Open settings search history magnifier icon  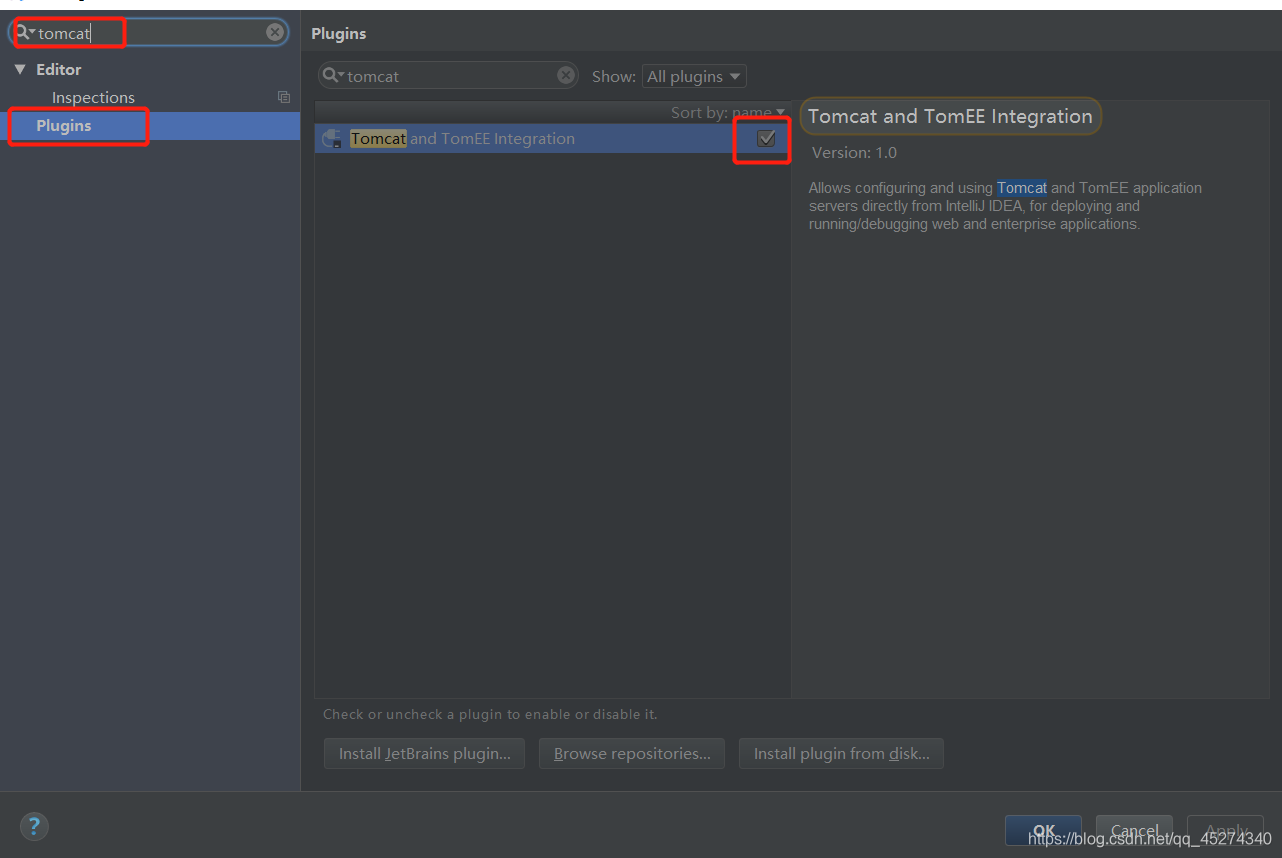coord(25,33)
